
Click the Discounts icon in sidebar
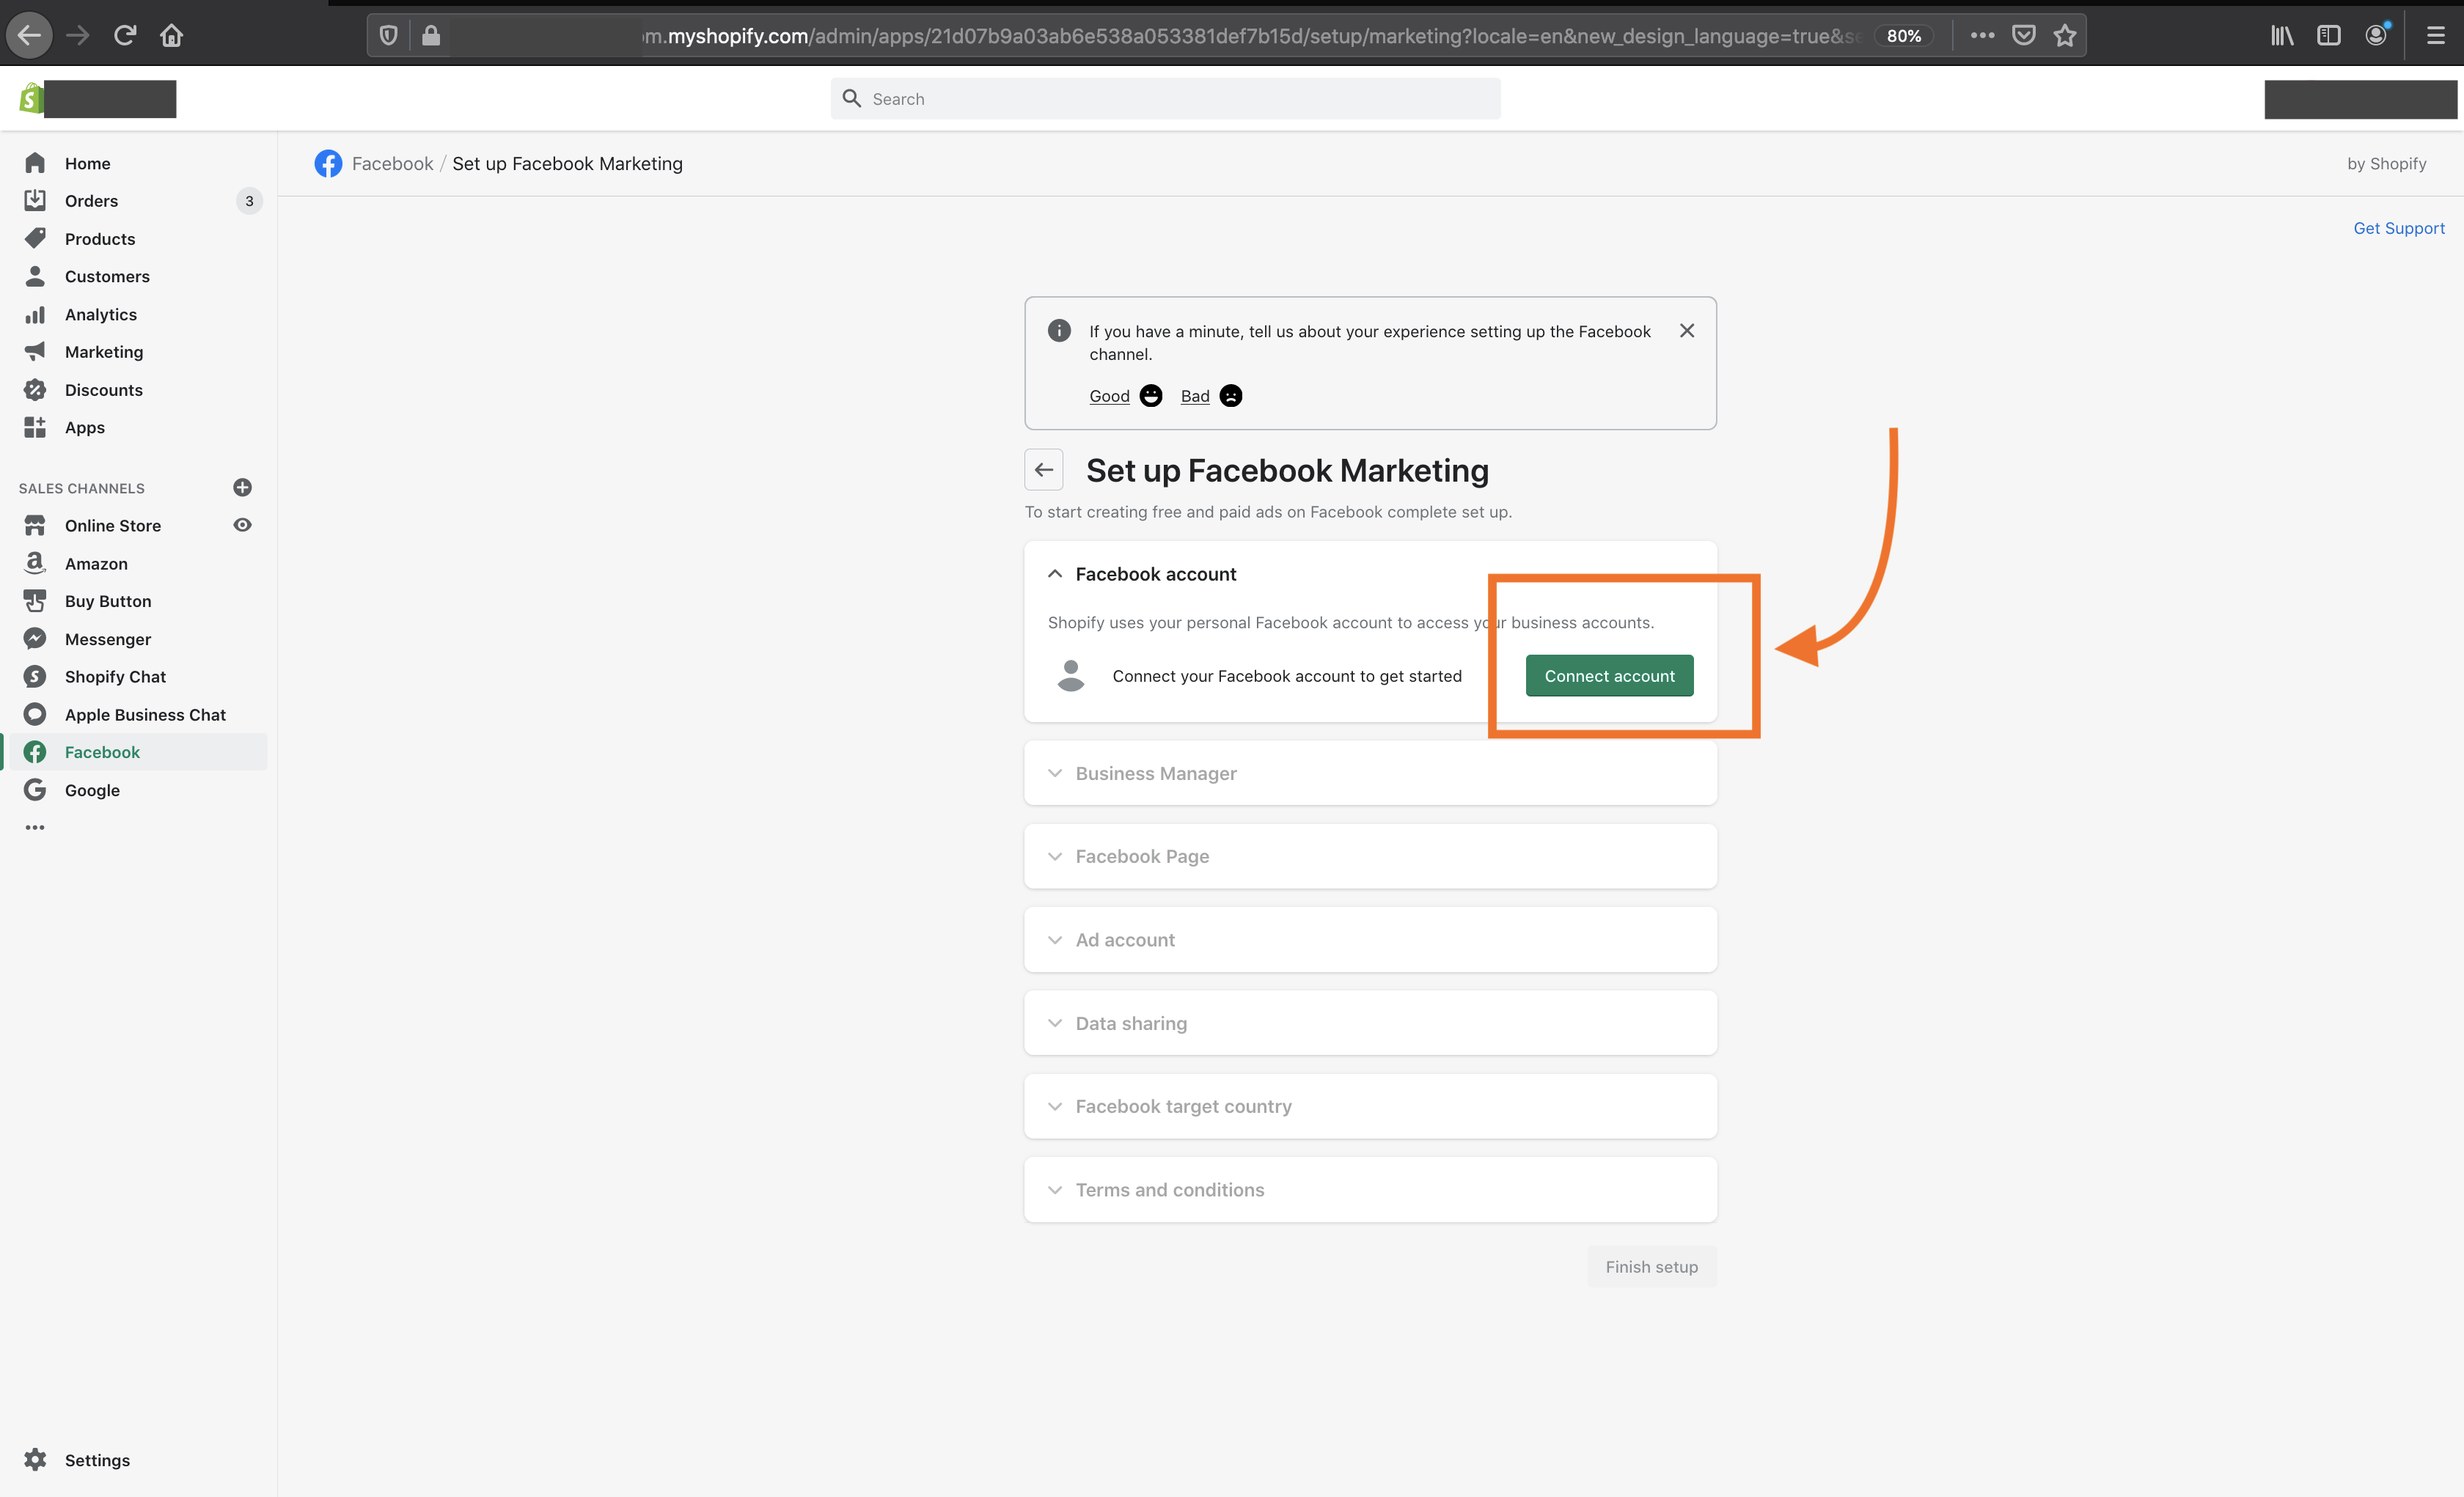[35, 390]
